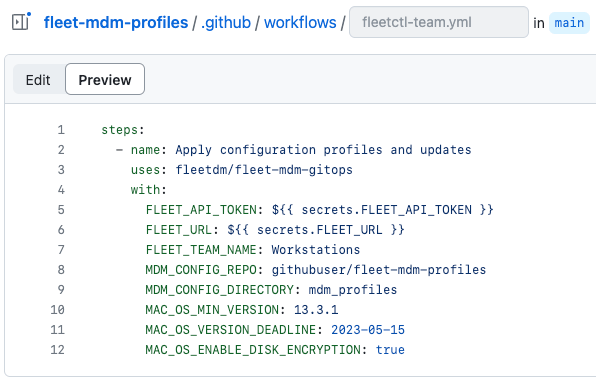The width and height of the screenshot is (596, 380).
Task: Click the MDM_CONFIG_DIRECTORY key
Action: pos(220,290)
